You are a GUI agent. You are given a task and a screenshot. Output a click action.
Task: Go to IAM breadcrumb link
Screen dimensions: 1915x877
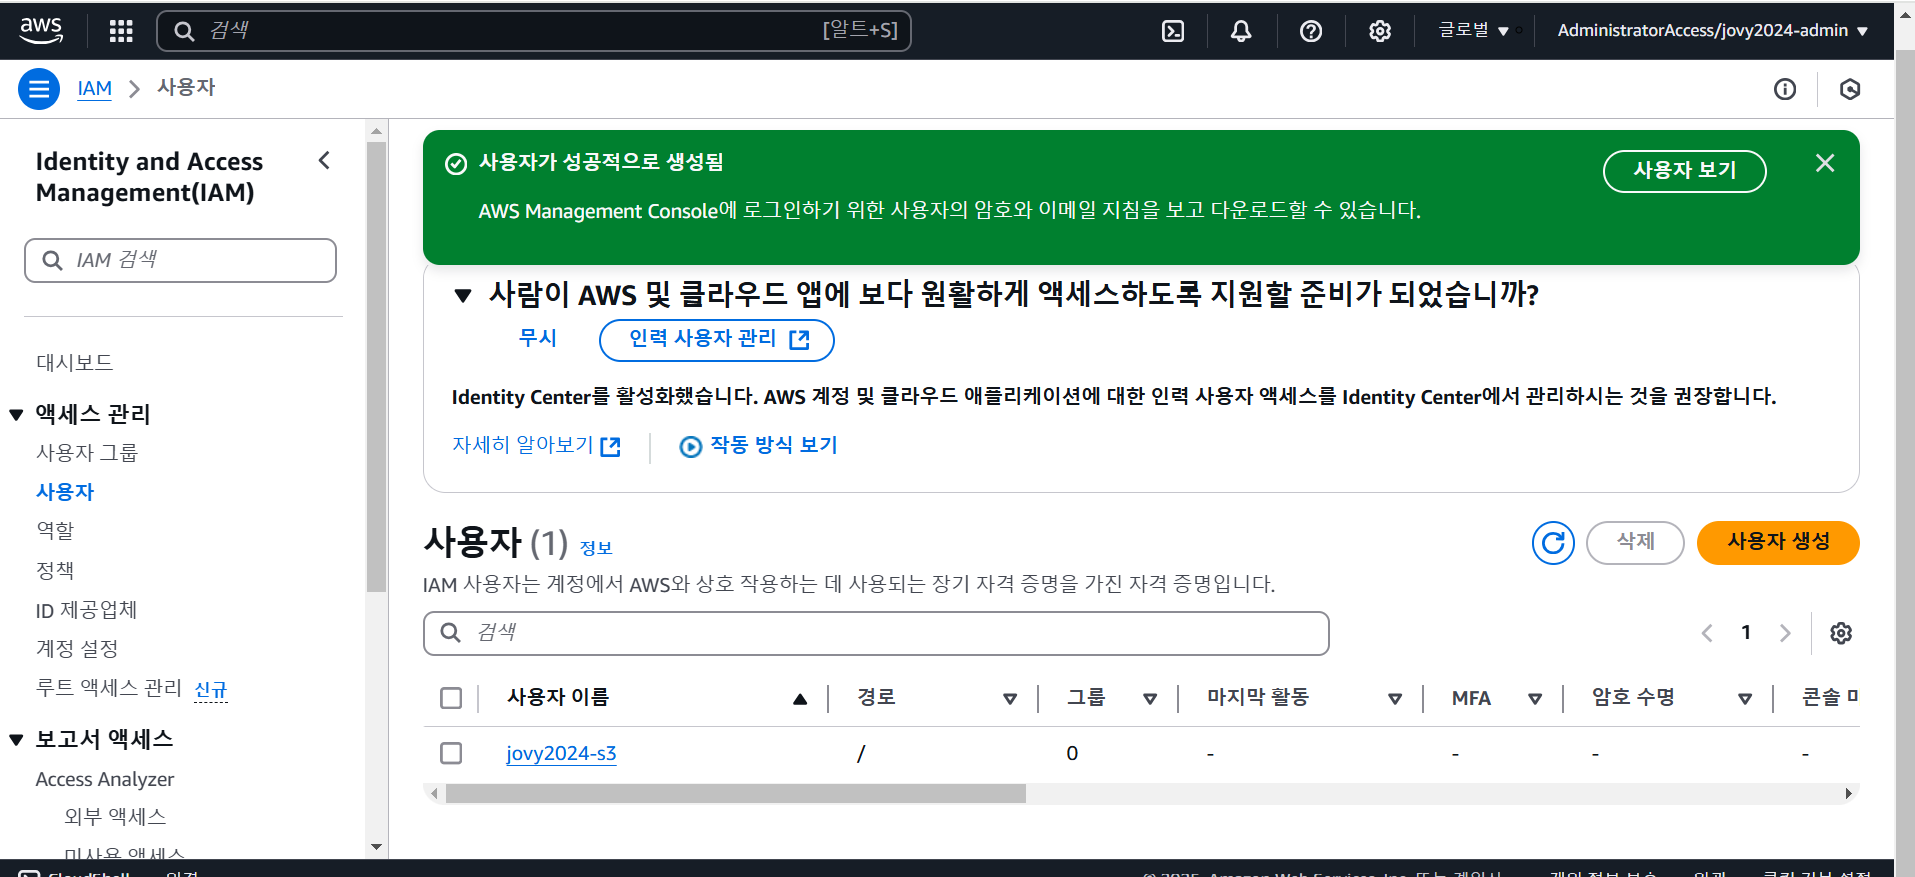[x=95, y=89]
